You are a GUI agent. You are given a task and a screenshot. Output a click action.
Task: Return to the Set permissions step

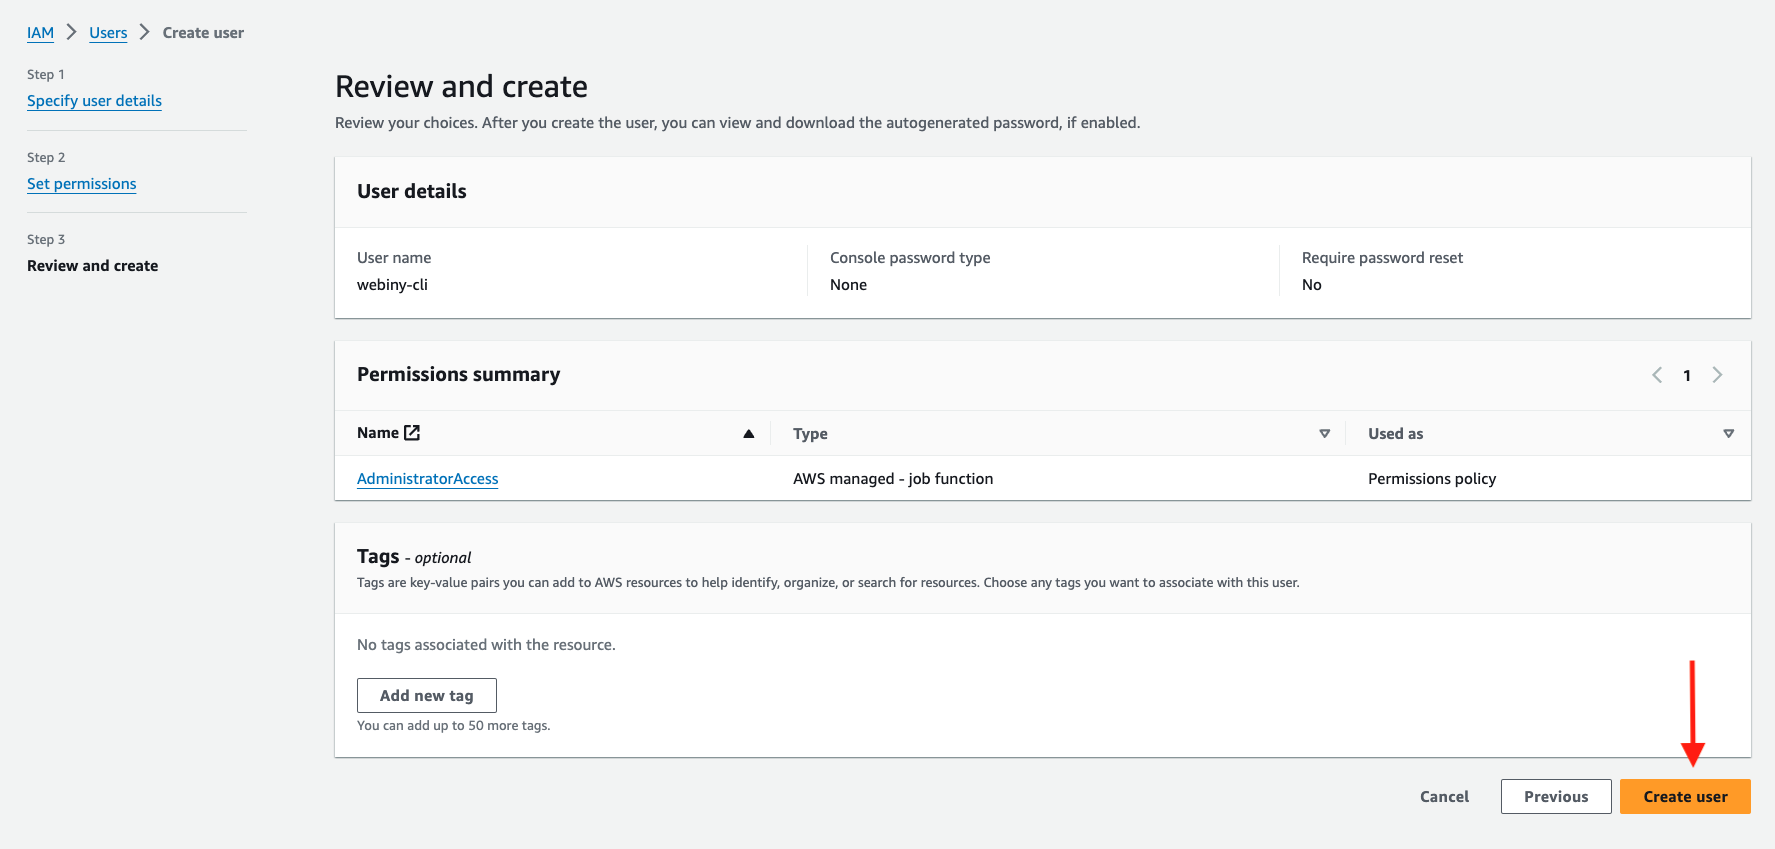pyautogui.click(x=81, y=184)
